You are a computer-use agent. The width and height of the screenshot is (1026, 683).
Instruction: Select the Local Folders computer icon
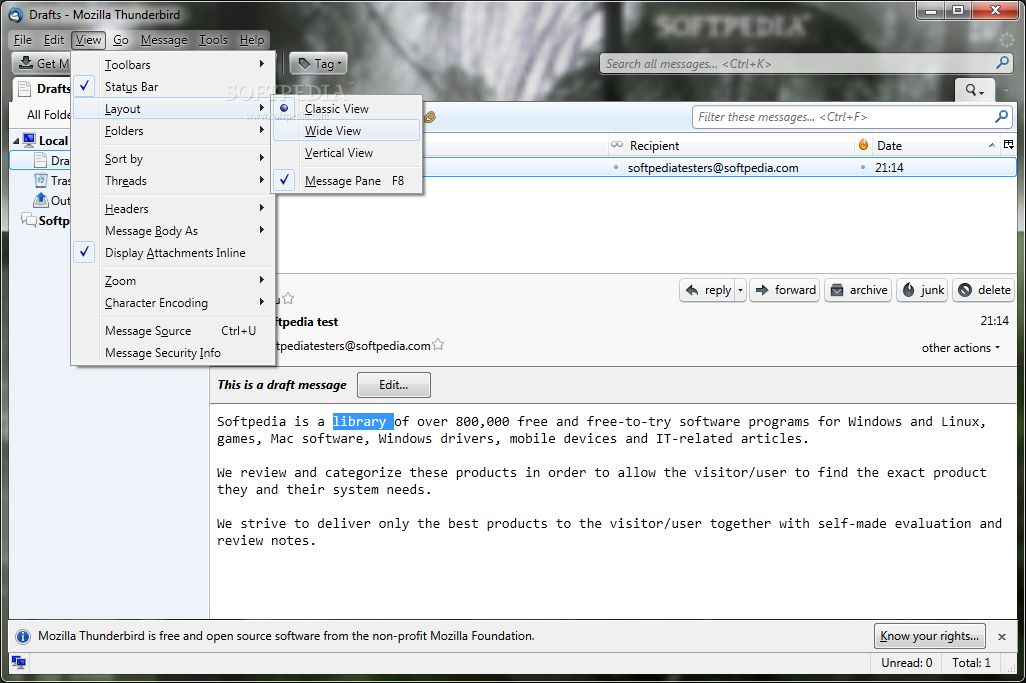click(x=28, y=140)
